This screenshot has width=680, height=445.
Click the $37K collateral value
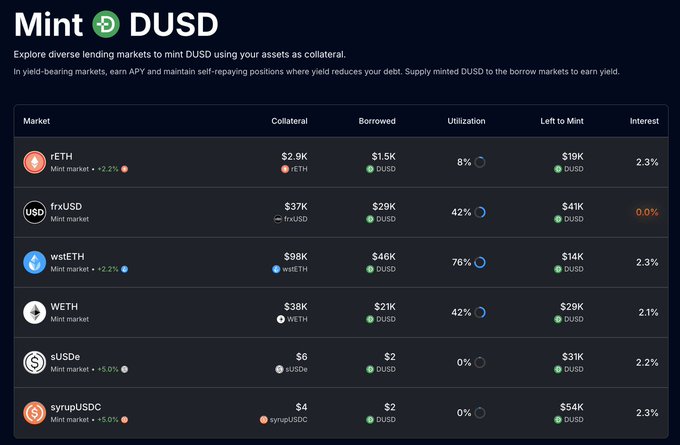pyautogui.click(x=296, y=207)
